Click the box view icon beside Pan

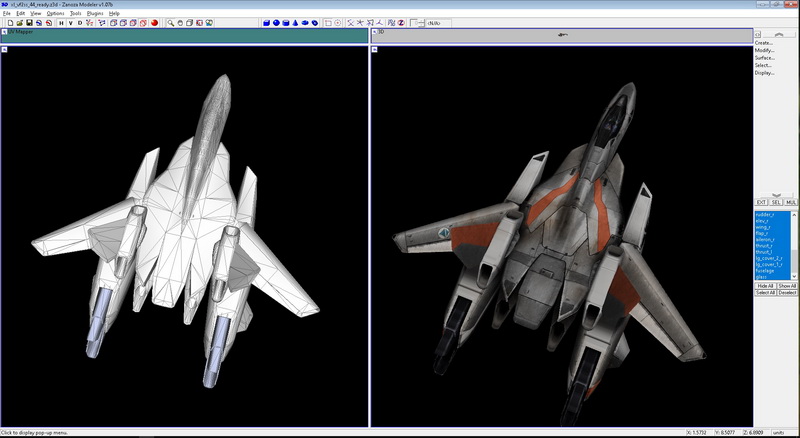[x=190, y=23]
